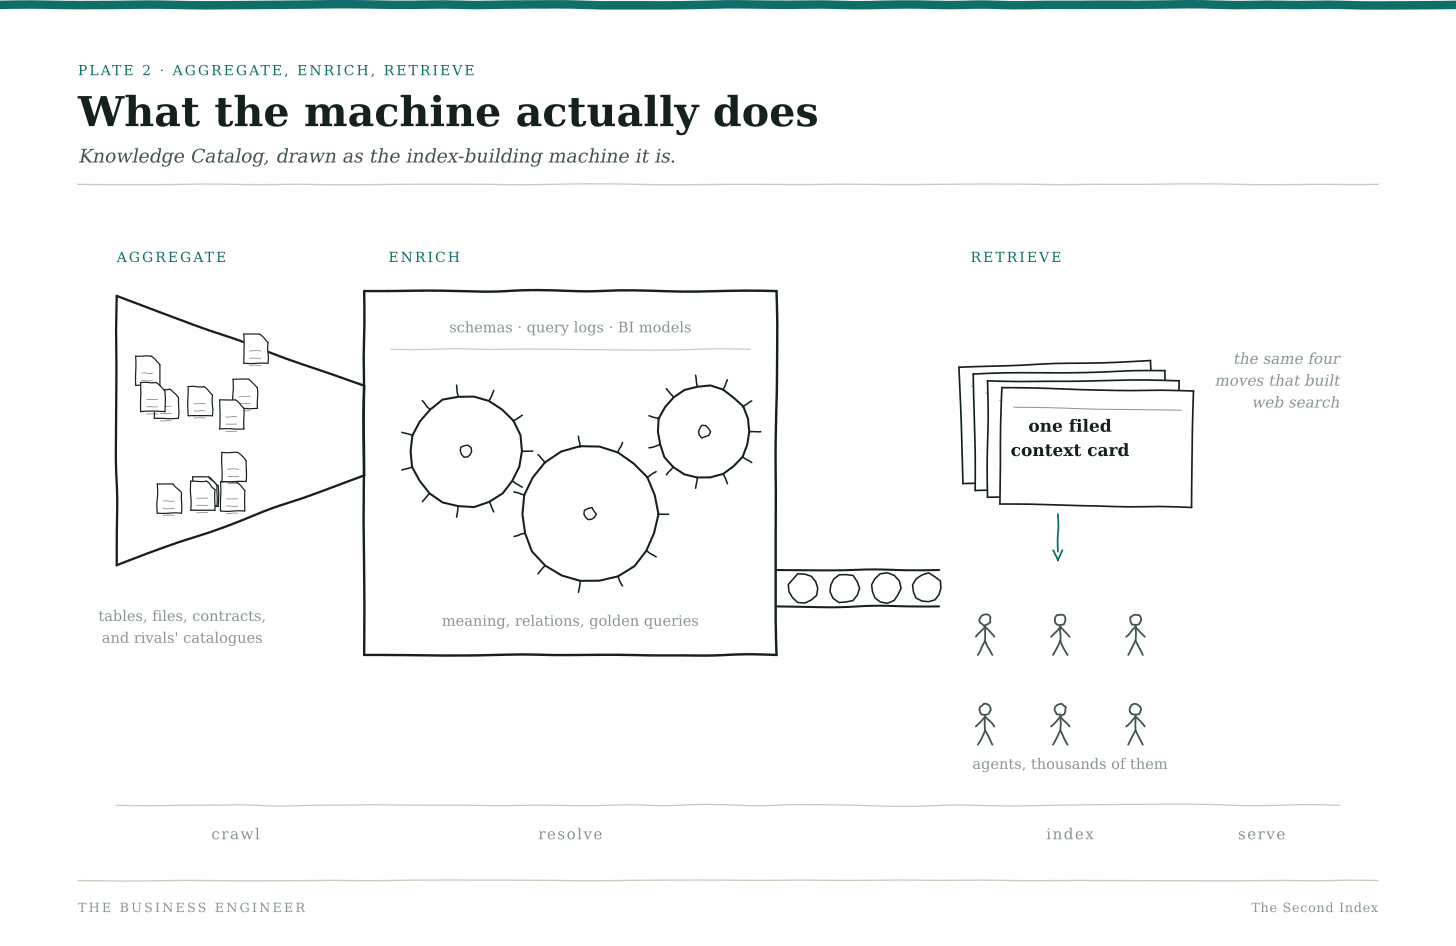Click 'the same four moves' side note
Screen dimensions: 1456x946
coord(1278,381)
